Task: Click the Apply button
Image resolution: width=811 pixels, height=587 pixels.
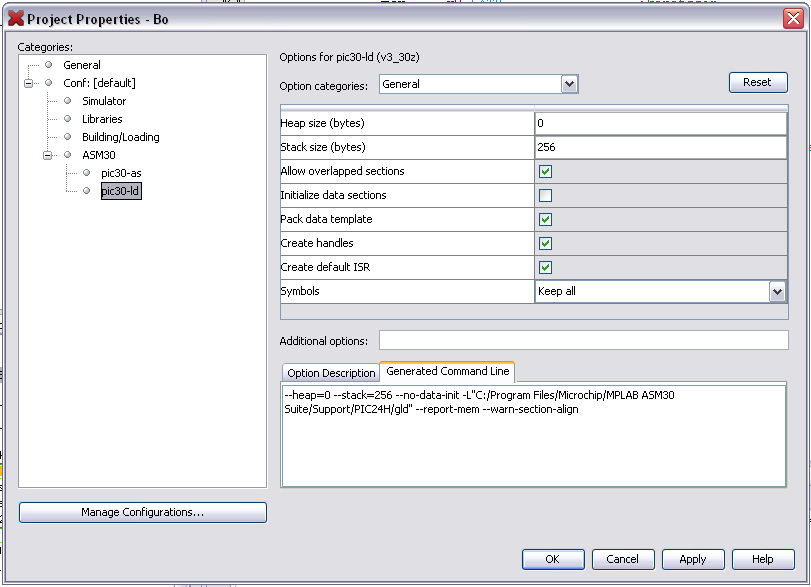Action: [x=693, y=559]
